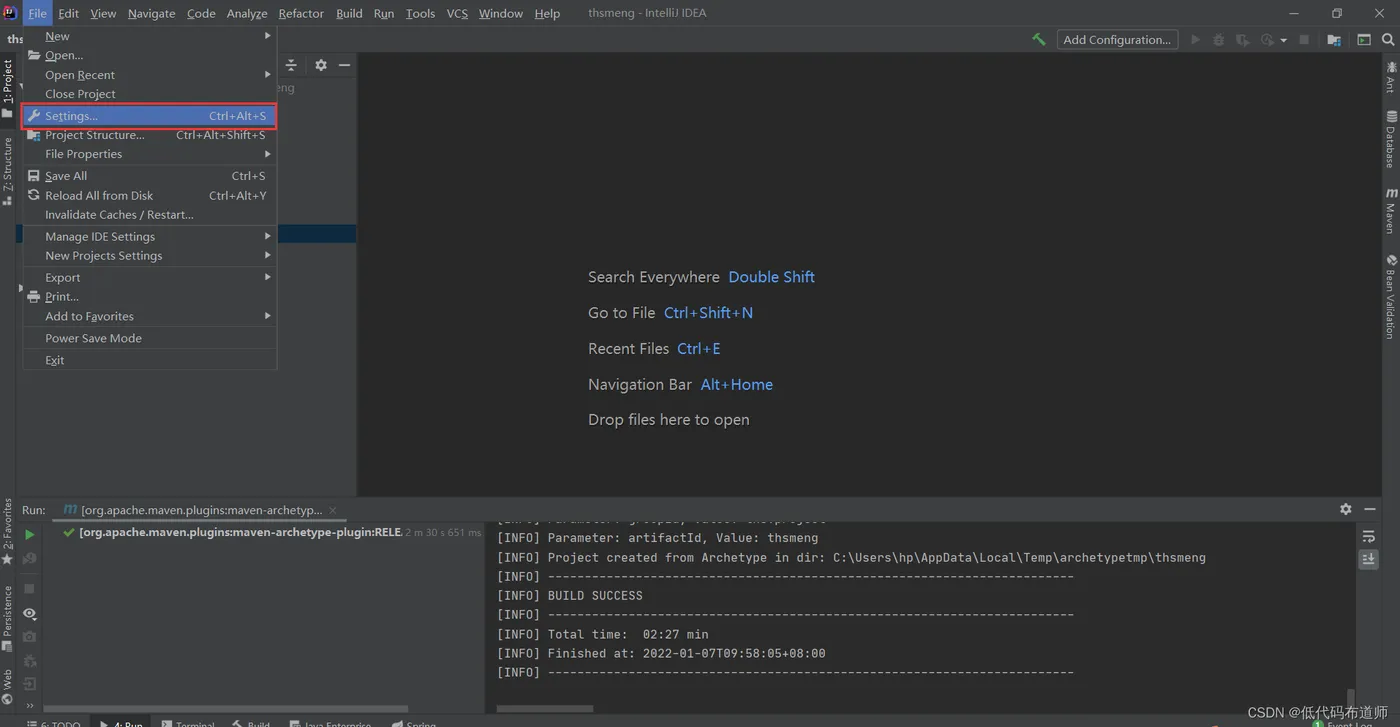Select the maven-archetype-plugin run result entry
Viewport: 1400px width, 727px height.
click(240, 533)
